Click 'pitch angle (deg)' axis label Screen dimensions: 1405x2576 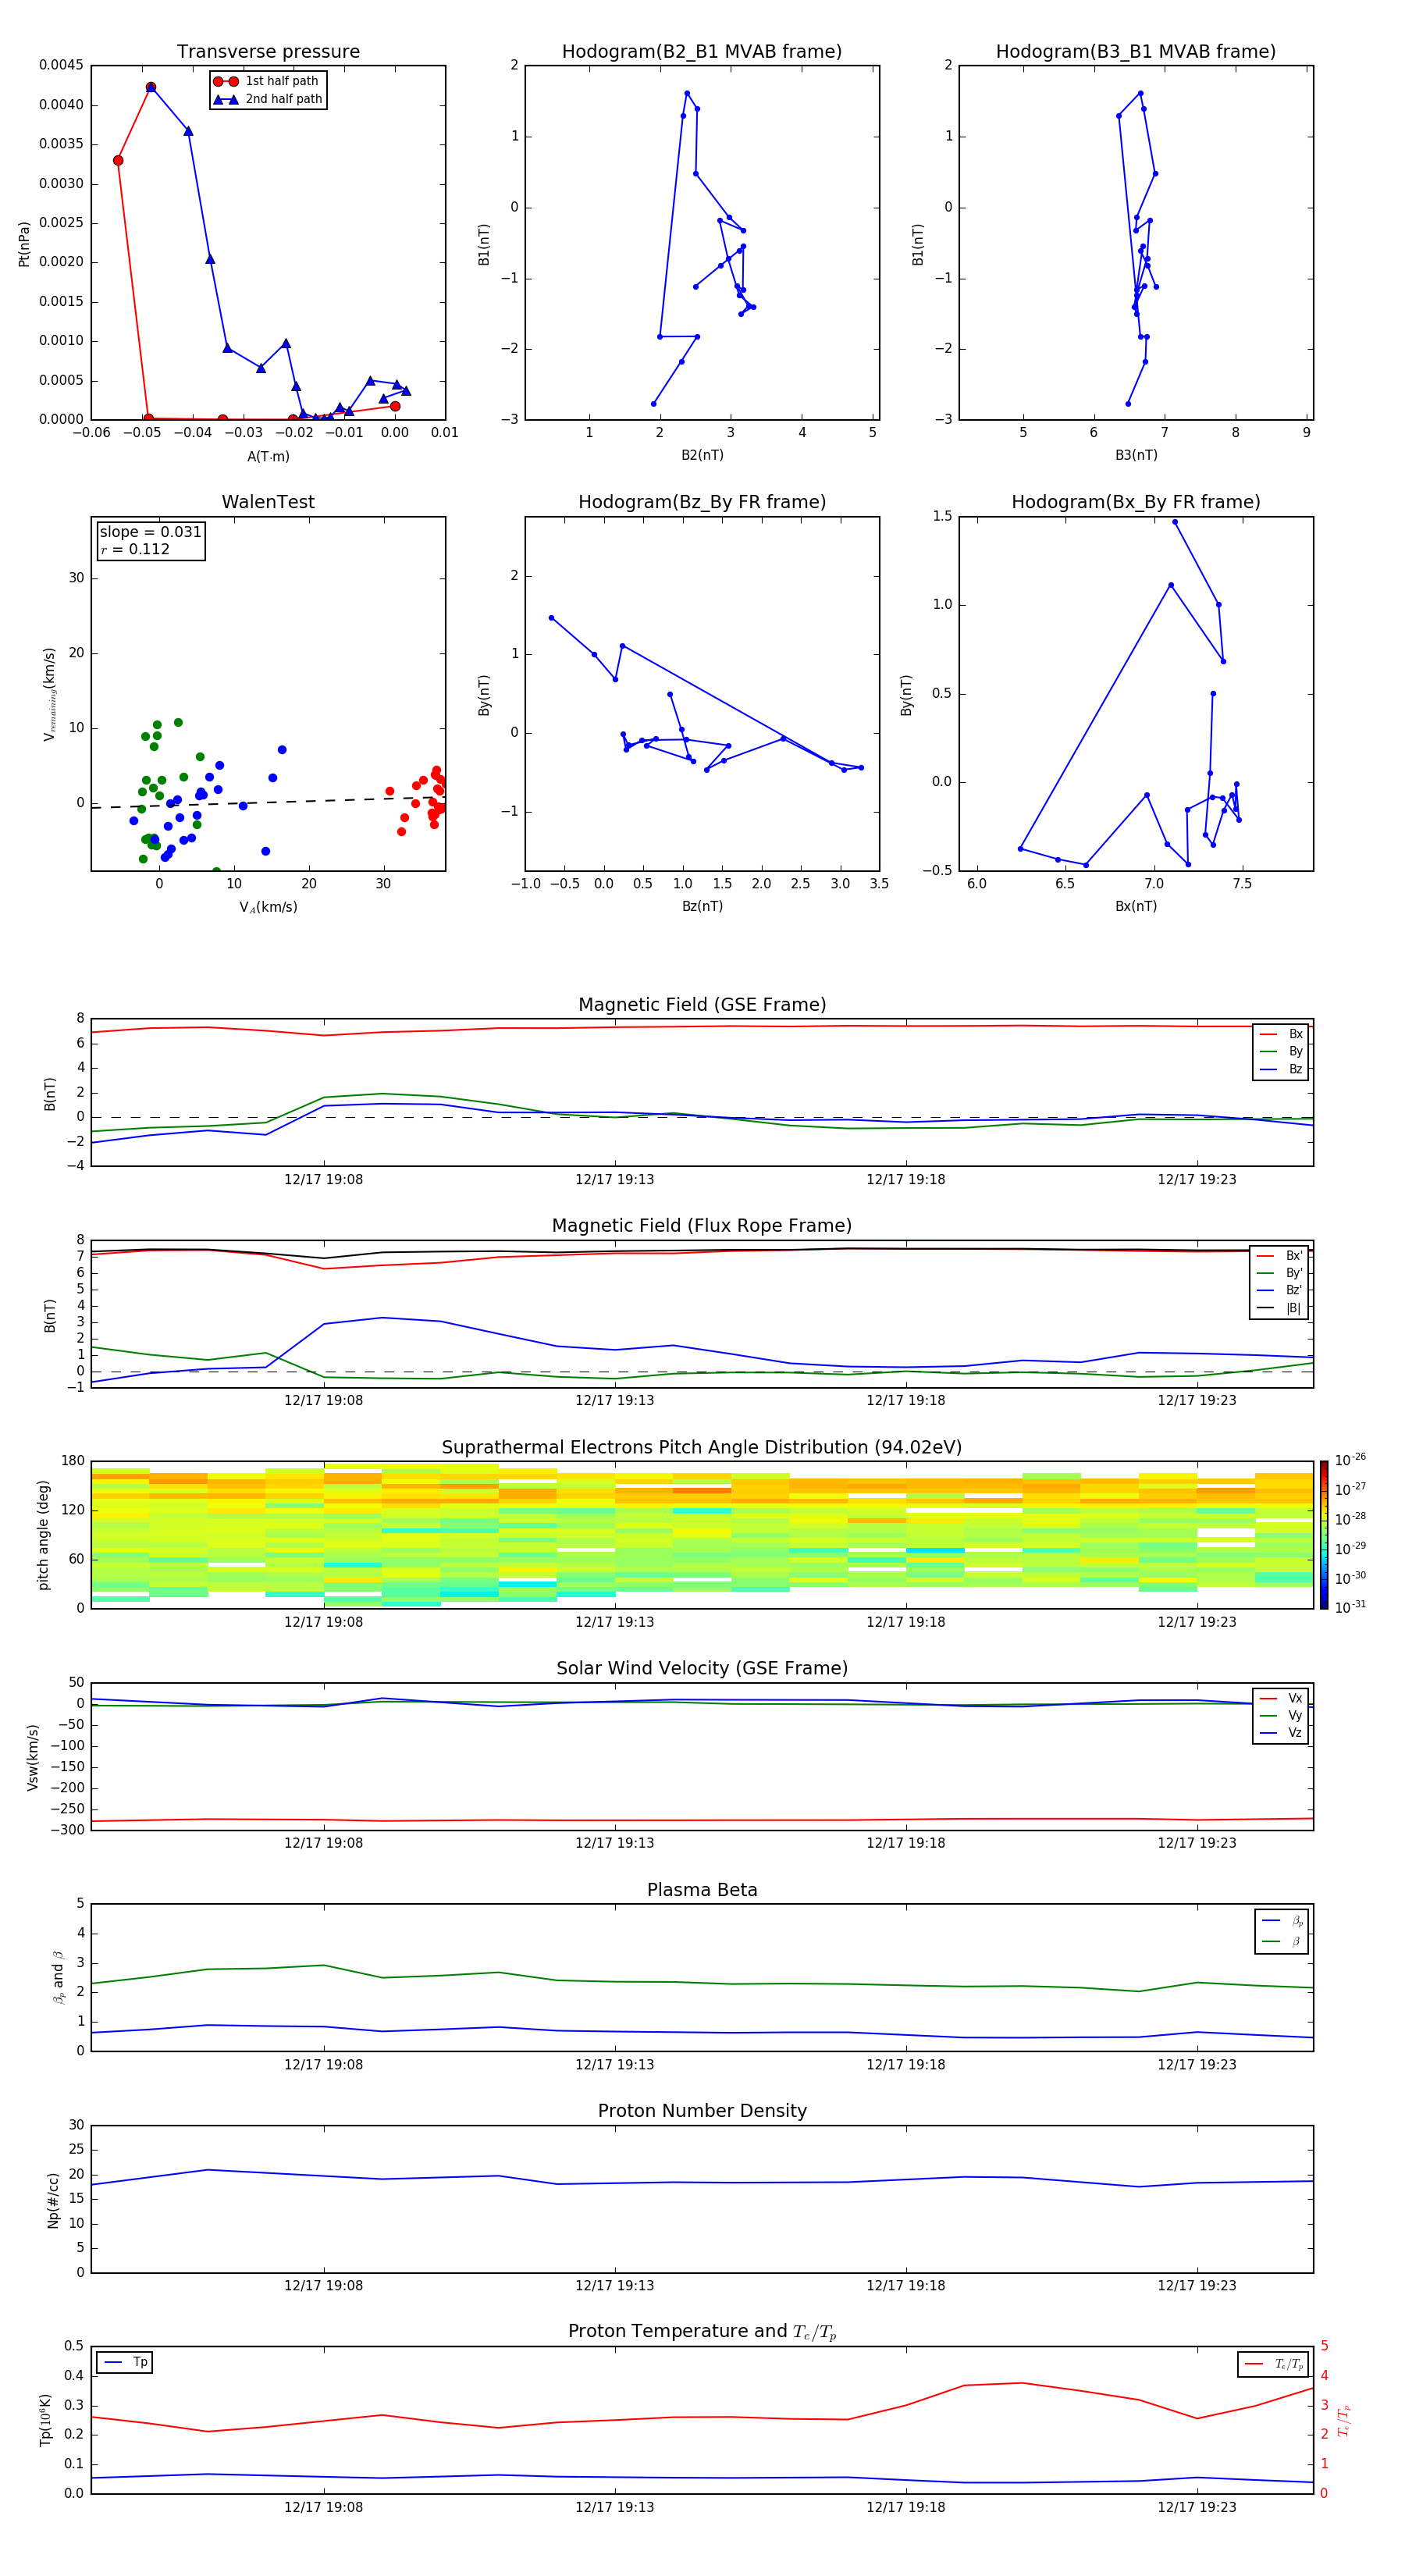(44, 1535)
